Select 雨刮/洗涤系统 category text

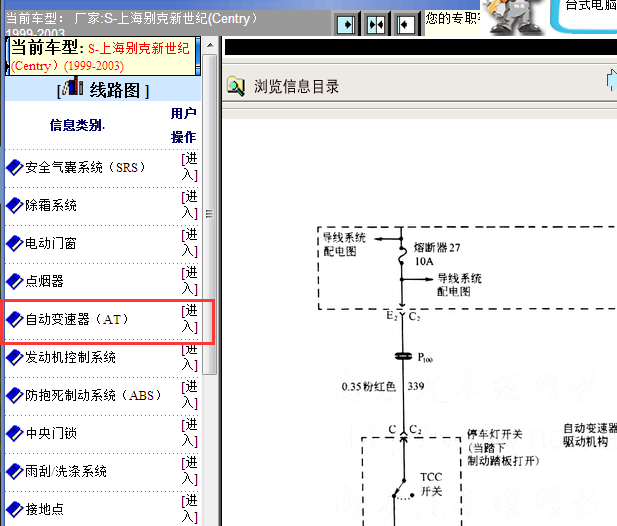[66, 471]
